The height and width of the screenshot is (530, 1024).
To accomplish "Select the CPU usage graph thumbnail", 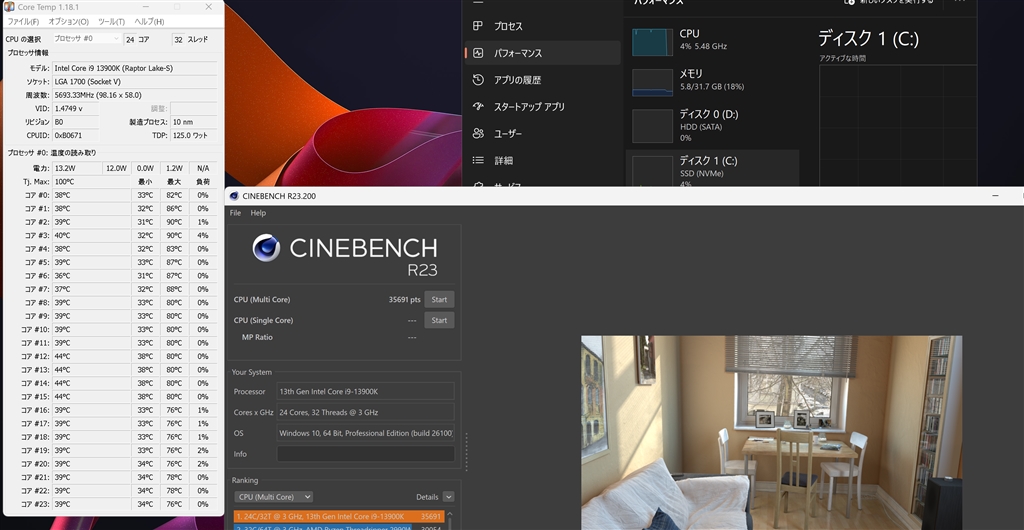I will (x=652, y=42).
